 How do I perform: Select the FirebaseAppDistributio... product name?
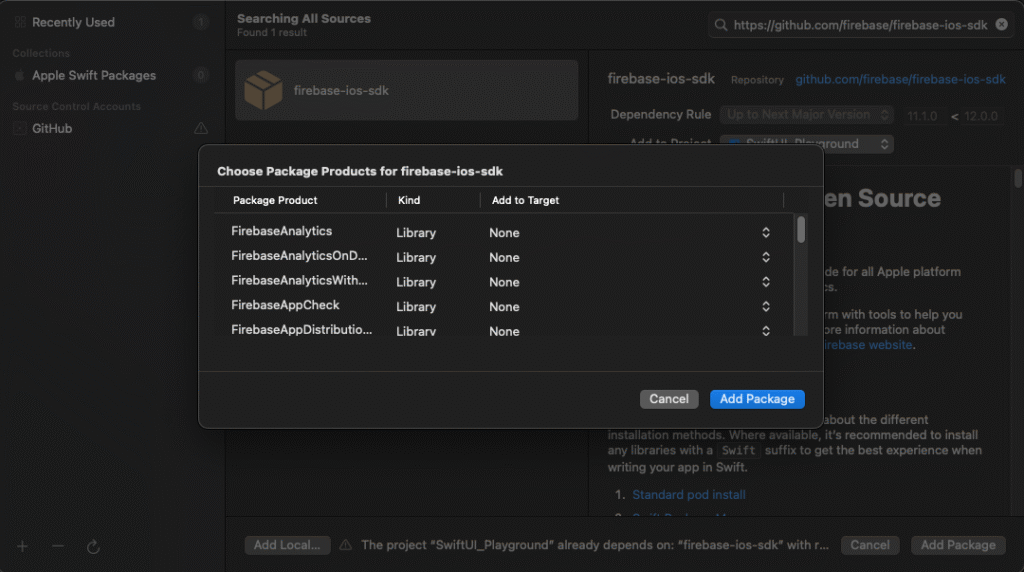[x=301, y=330]
